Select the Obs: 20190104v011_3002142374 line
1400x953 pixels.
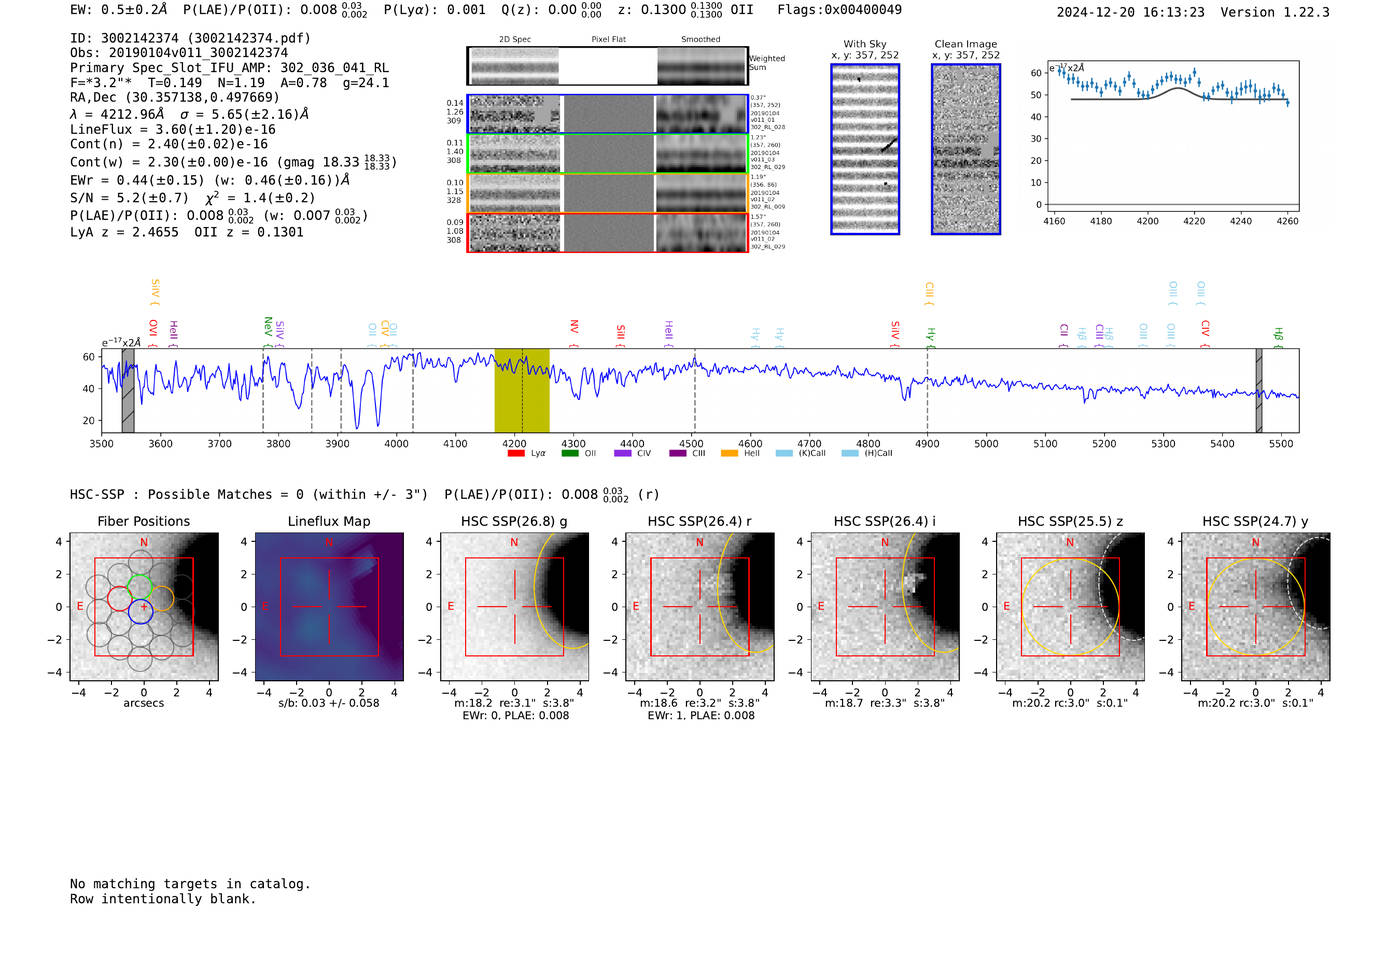(x=179, y=53)
